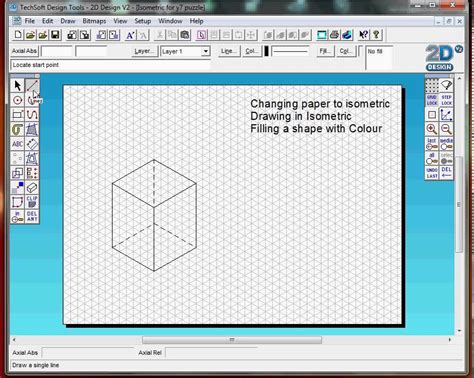Click the 'last' zoom view button
474x378 pixels.
click(432, 144)
